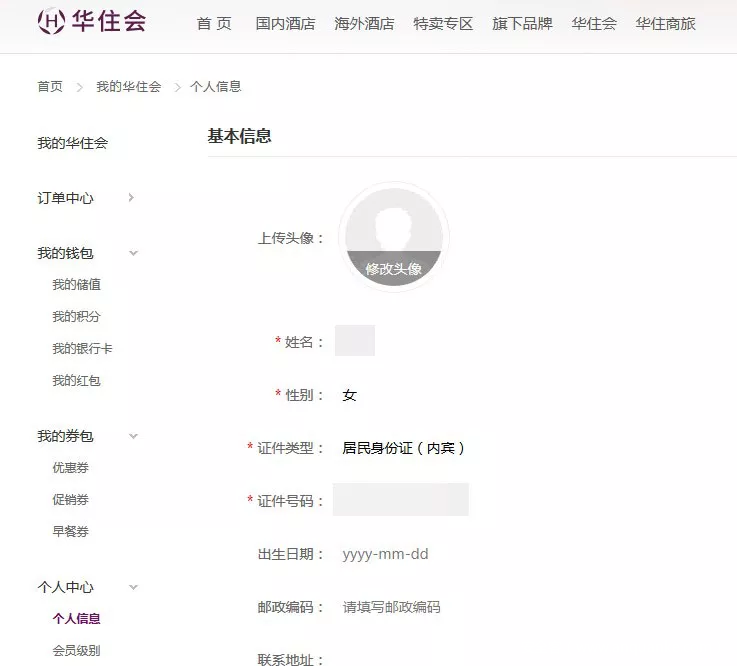
Task: Click the 邮政编码 input field
Action: 392,607
